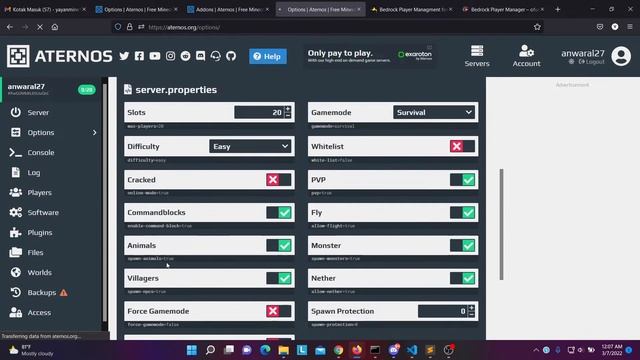Decrease Slots value with stepper
This screenshot has height=360, width=640.
[288, 116]
